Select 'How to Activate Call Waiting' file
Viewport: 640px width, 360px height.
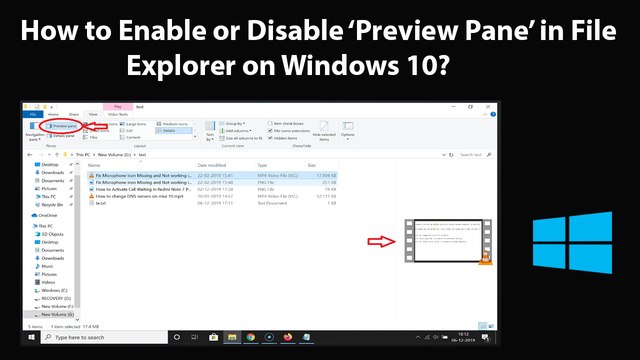tap(212, 189)
